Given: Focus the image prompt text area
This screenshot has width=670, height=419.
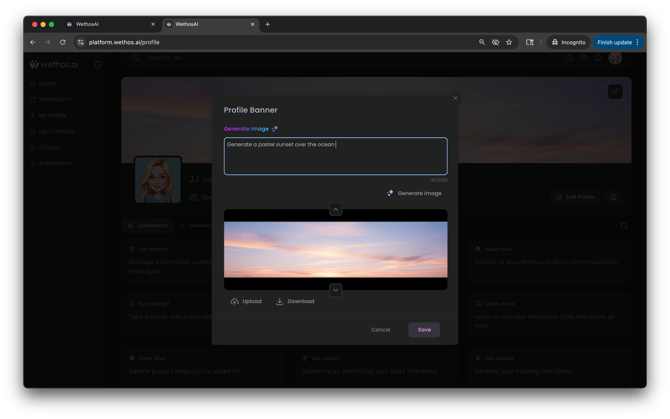Looking at the screenshot, I should 335,156.
